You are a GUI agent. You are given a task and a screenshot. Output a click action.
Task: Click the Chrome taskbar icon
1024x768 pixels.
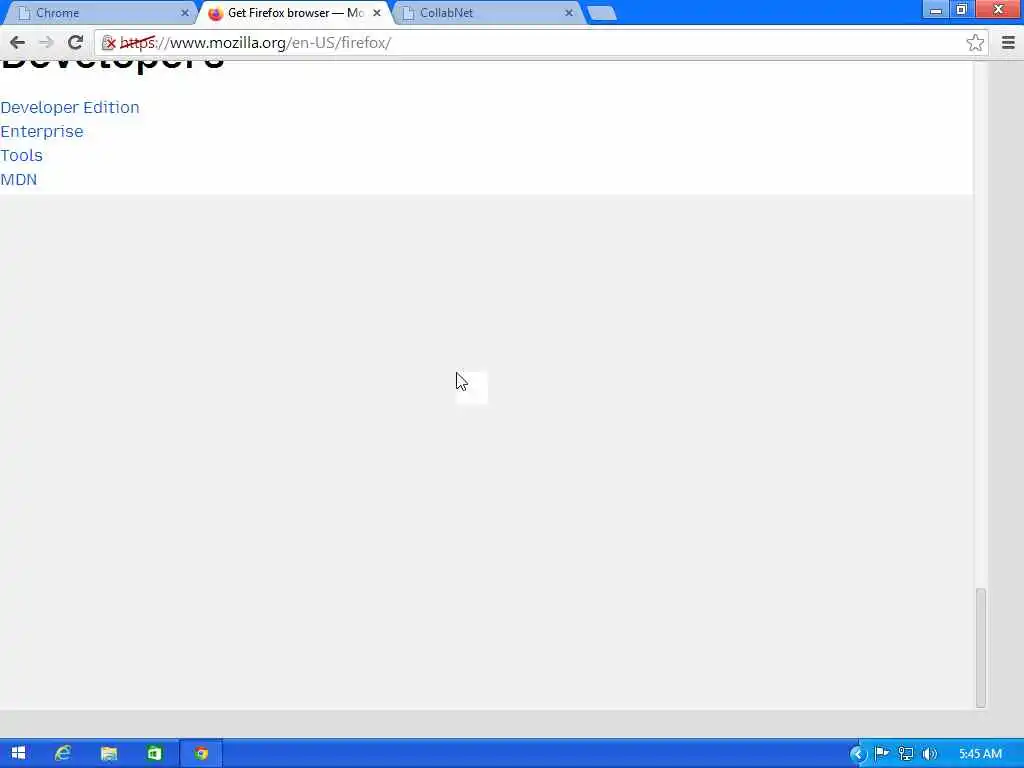pyautogui.click(x=201, y=754)
